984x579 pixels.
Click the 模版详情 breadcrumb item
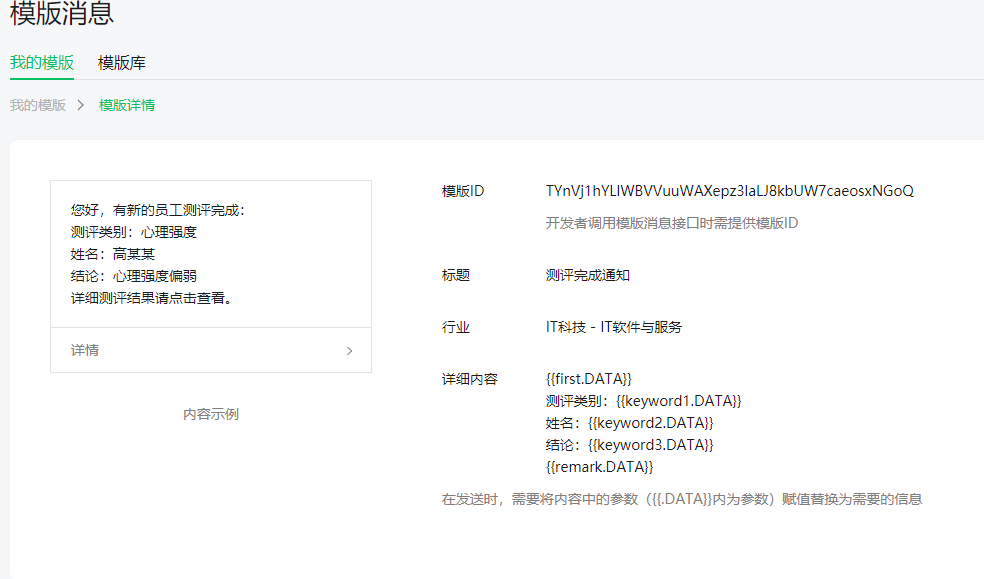127,105
